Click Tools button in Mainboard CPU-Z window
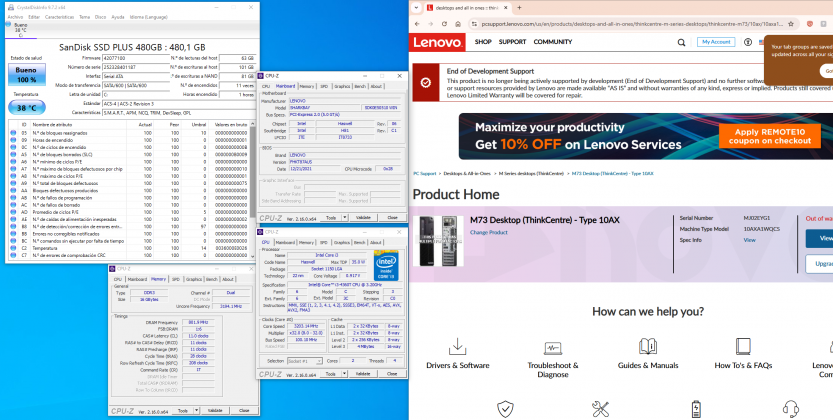This screenshot has height=420, width=833. pos(332,217)
